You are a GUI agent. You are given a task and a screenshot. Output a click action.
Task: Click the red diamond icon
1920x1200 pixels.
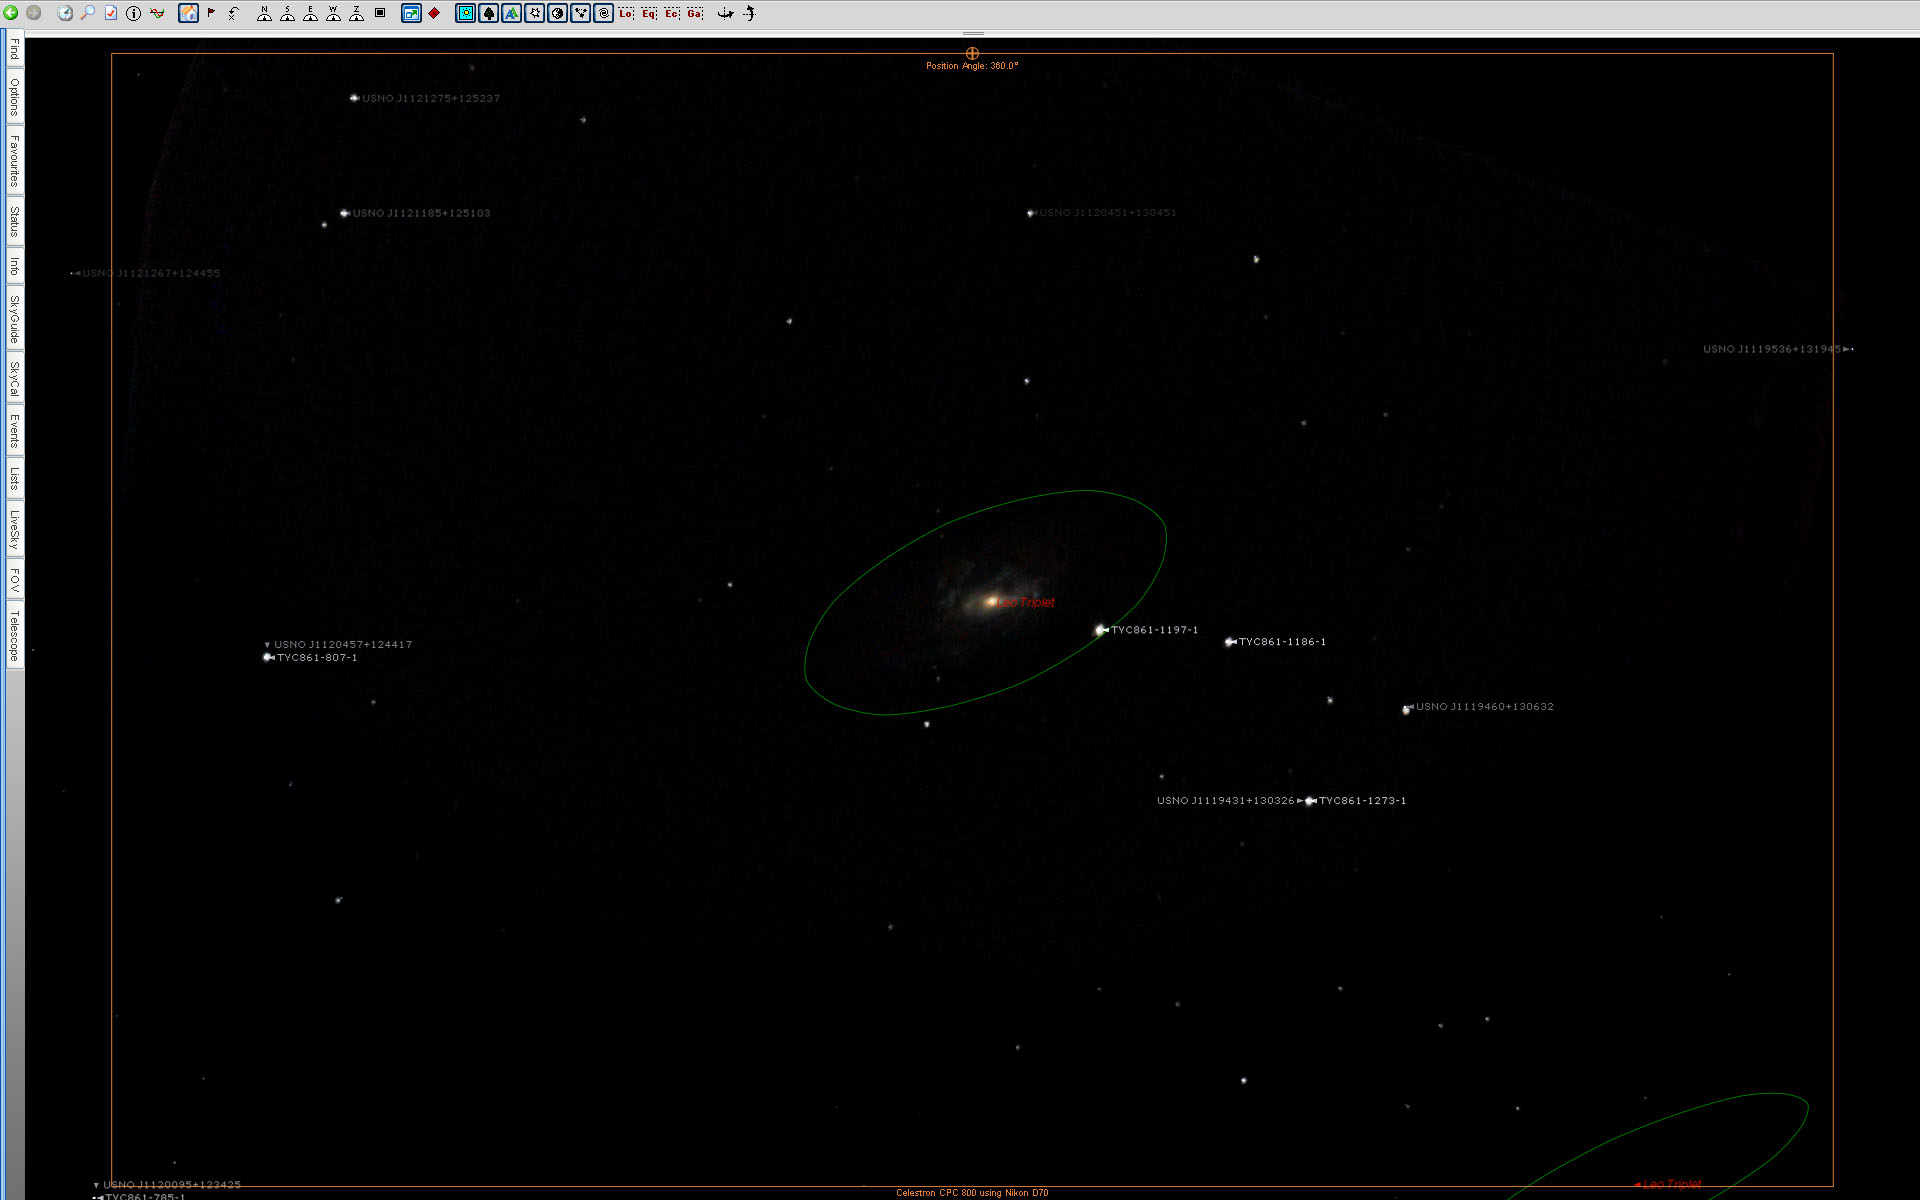434,13
